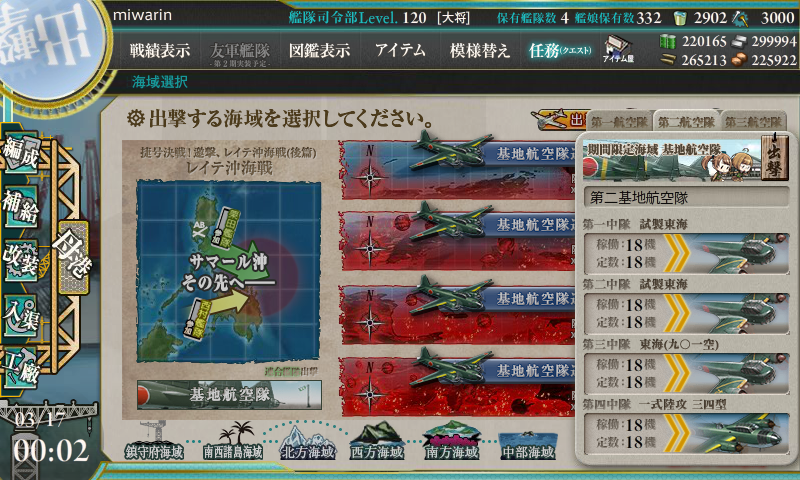Open the 任務 quest menu
800x480 pixels.
560,50
